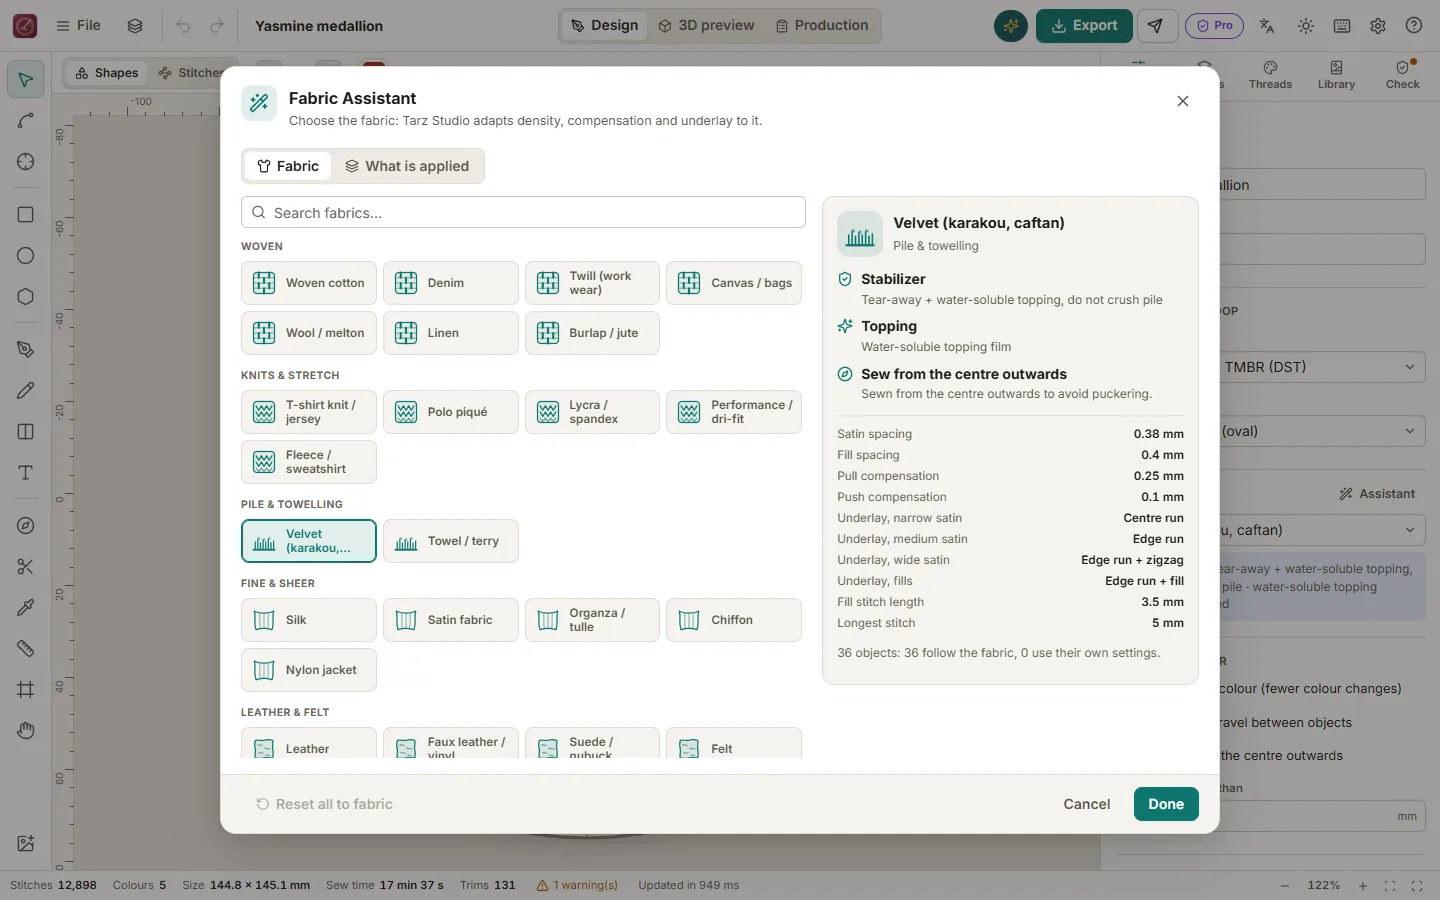Click Reset all to fabric
Viewport: 1440px width, 900px height.
324,804
